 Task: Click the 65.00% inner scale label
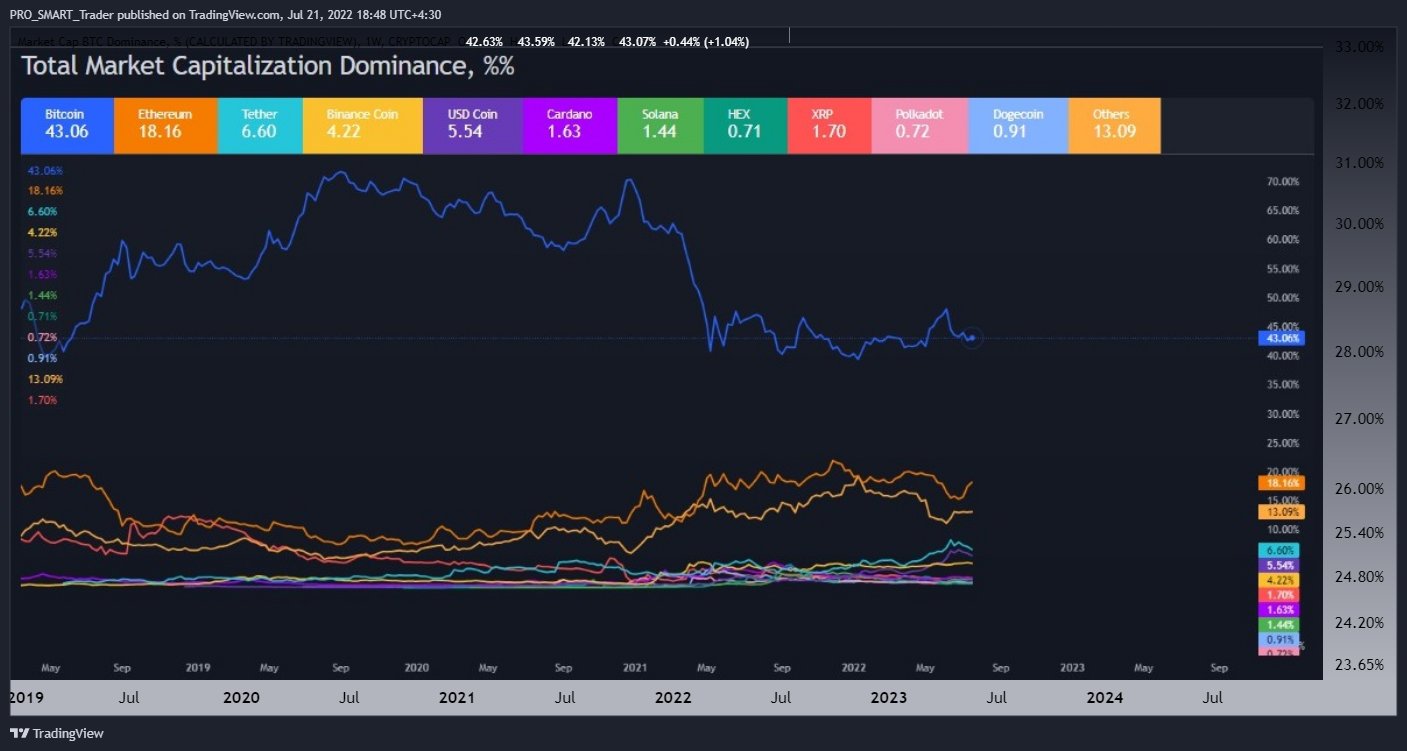tap(1283, 211)
